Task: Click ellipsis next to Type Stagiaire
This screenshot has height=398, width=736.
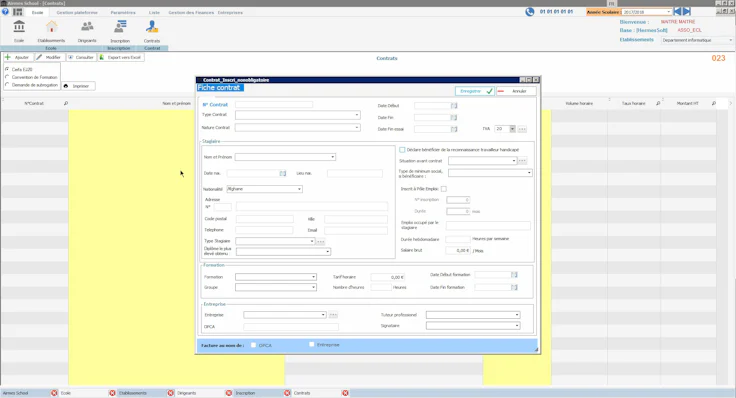Action: pyautogui.click(x=320, y=241)
